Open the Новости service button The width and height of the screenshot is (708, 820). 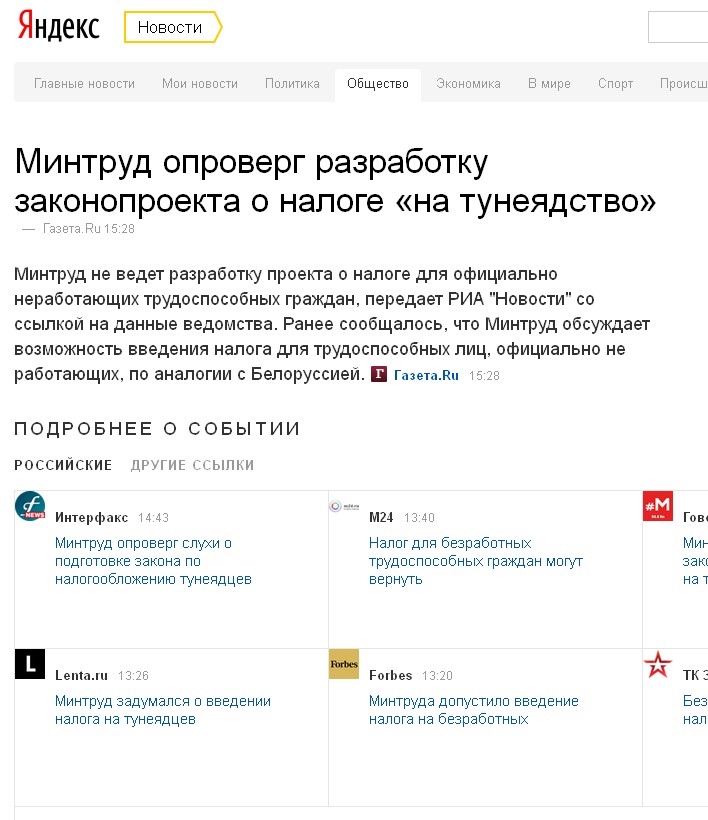coord(173,27)
